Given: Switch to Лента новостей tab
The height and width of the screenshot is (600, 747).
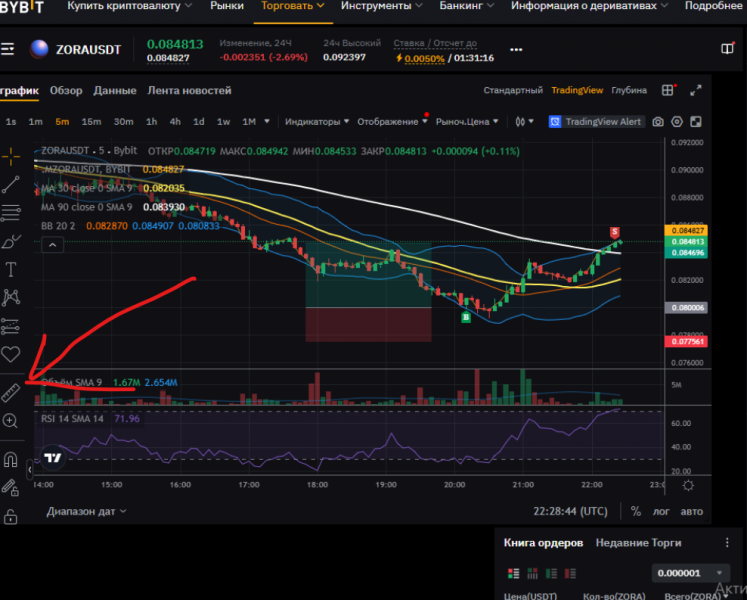Looking at the screenshot, I should click(189, 91).
